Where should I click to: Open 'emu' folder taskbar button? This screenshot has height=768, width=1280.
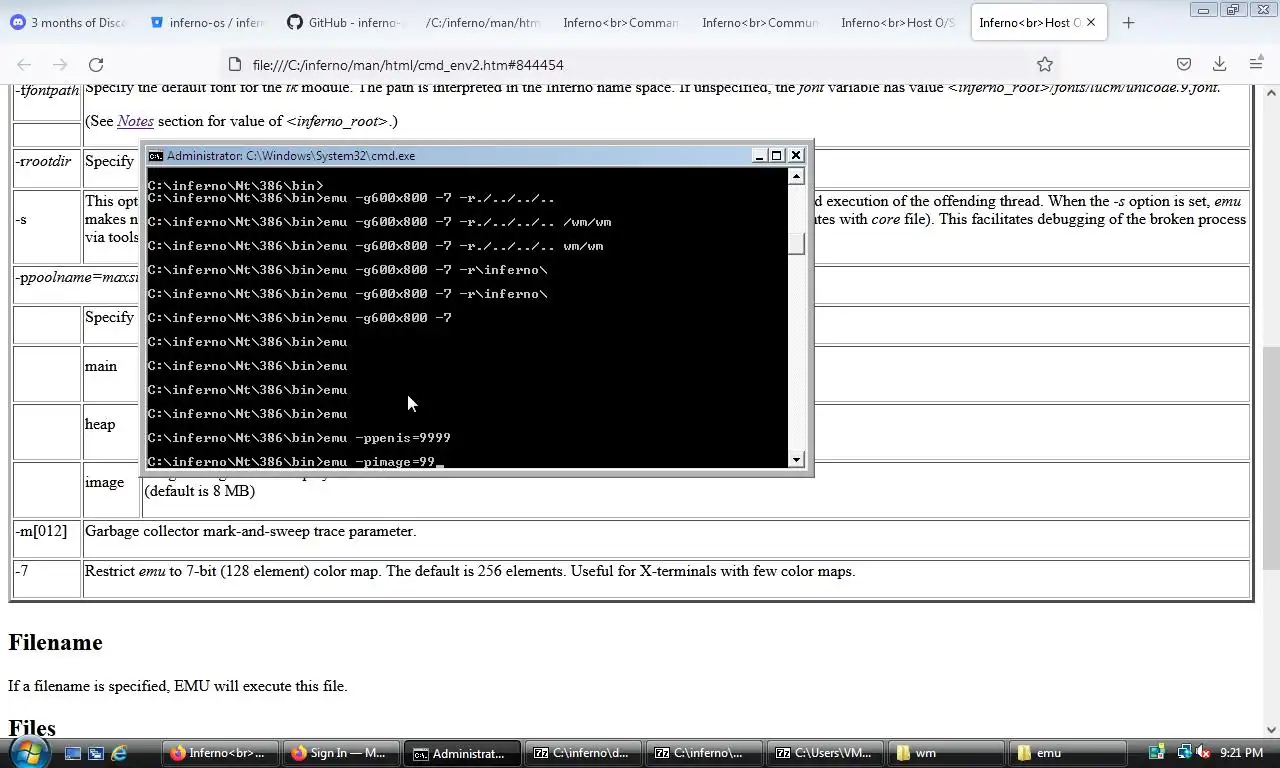(x=1068, y=753)
